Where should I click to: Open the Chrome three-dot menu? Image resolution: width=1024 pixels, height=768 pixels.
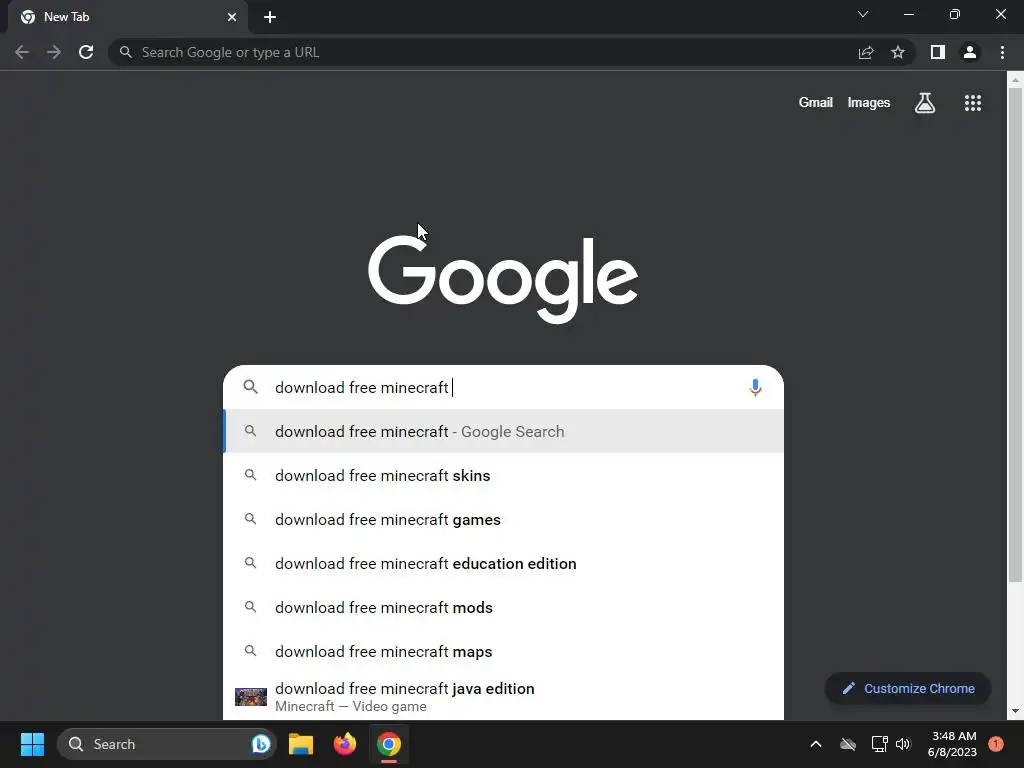pos(1002,52)
